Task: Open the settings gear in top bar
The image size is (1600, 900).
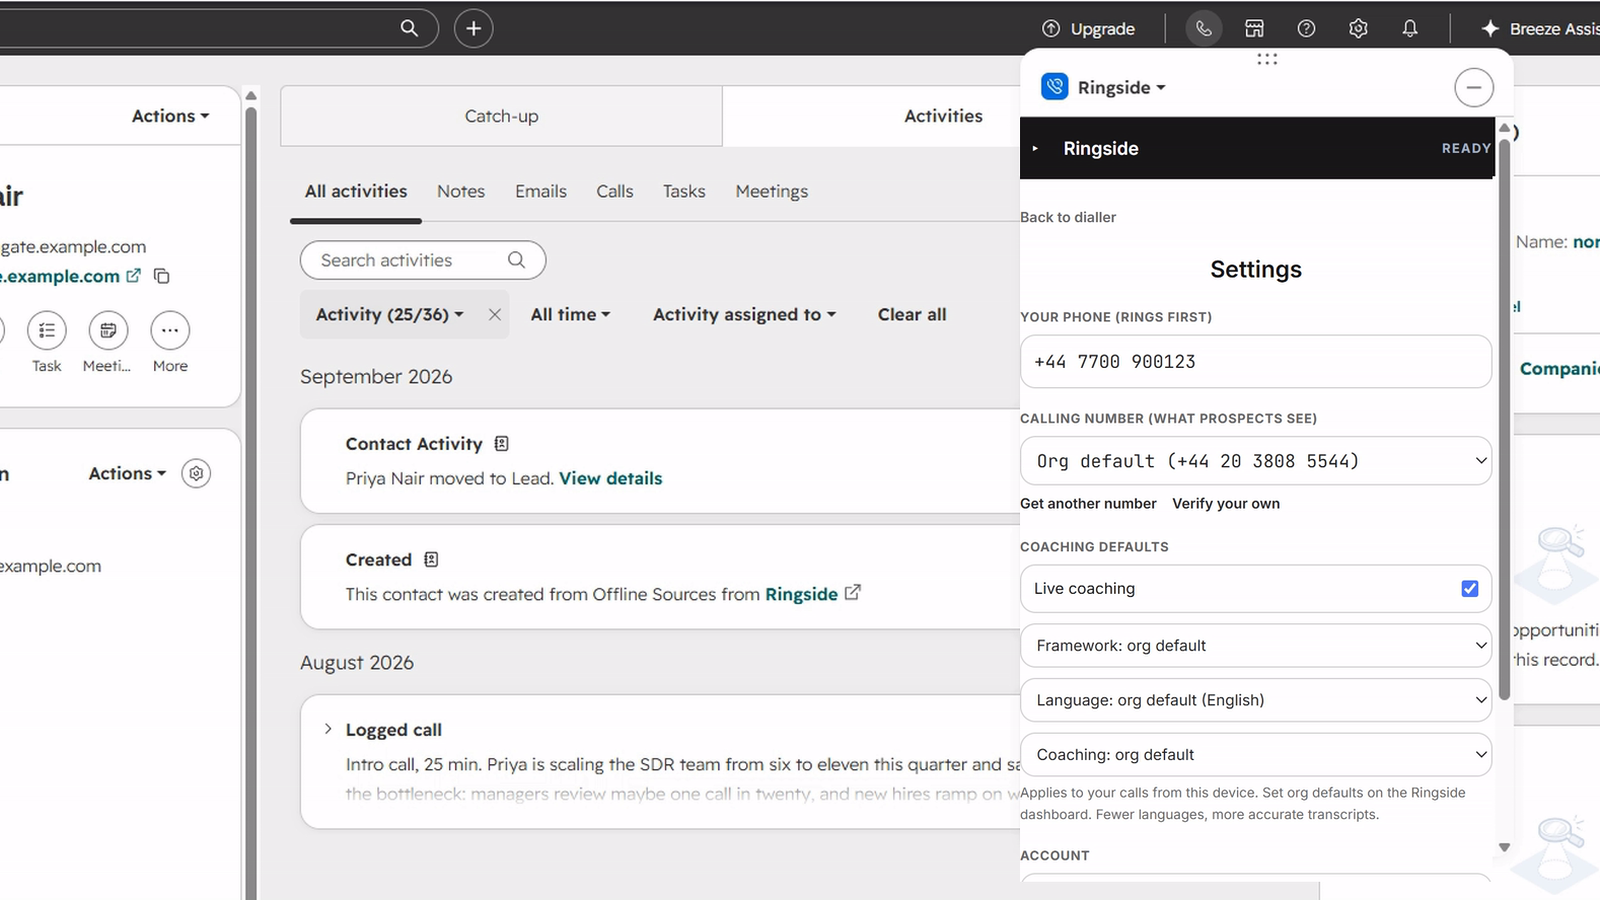Action: [x=1358, y=28]
